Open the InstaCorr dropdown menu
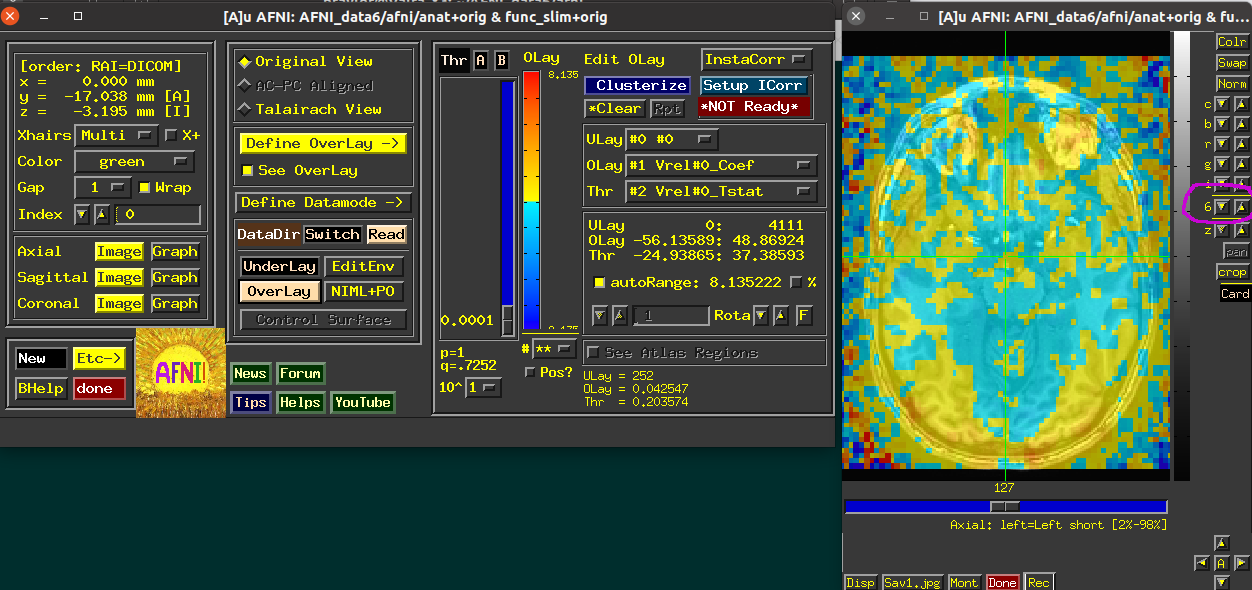Screen dimensions: 1252x590 point(757,60)
